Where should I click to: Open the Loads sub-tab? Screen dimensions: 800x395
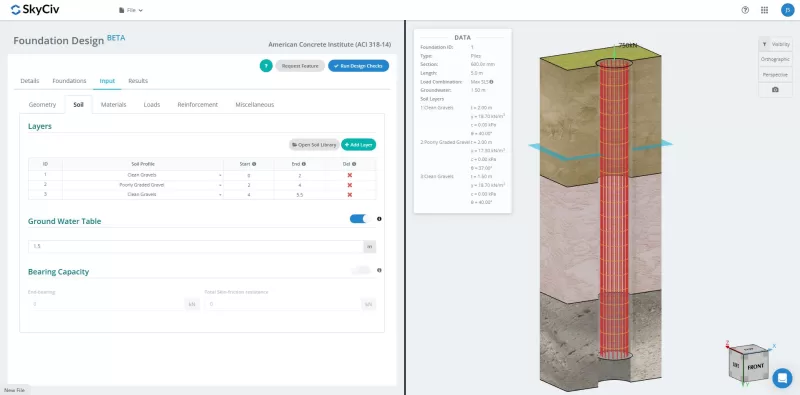coord(152,105)
